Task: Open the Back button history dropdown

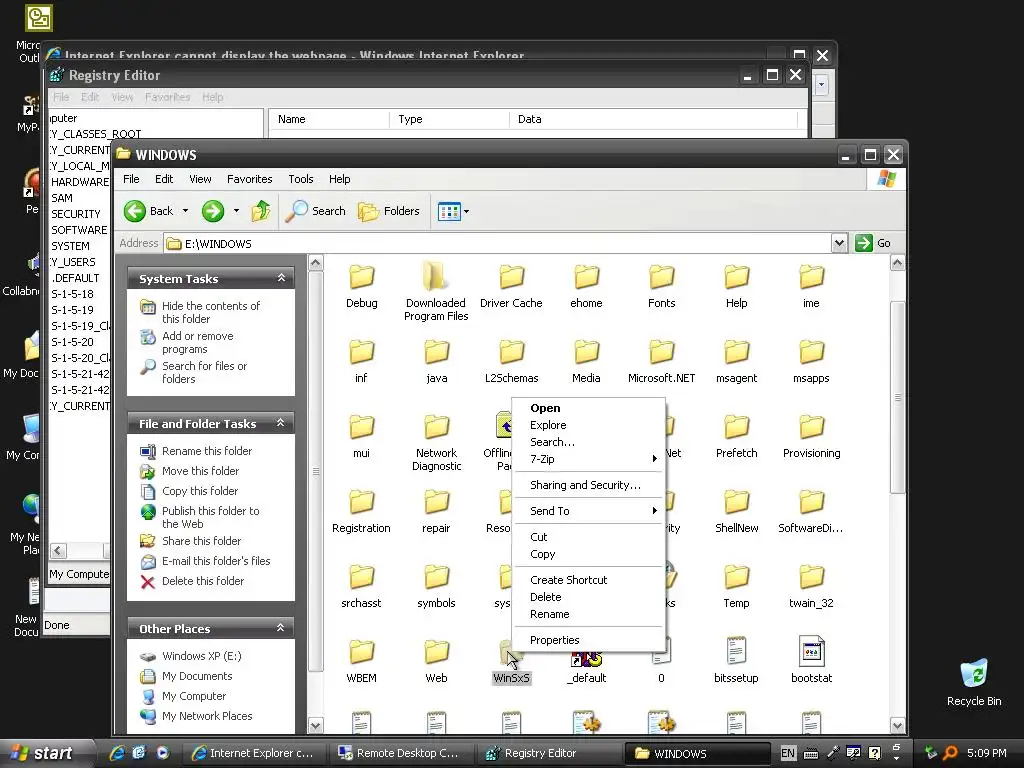Action: click(x=185, y=211)
